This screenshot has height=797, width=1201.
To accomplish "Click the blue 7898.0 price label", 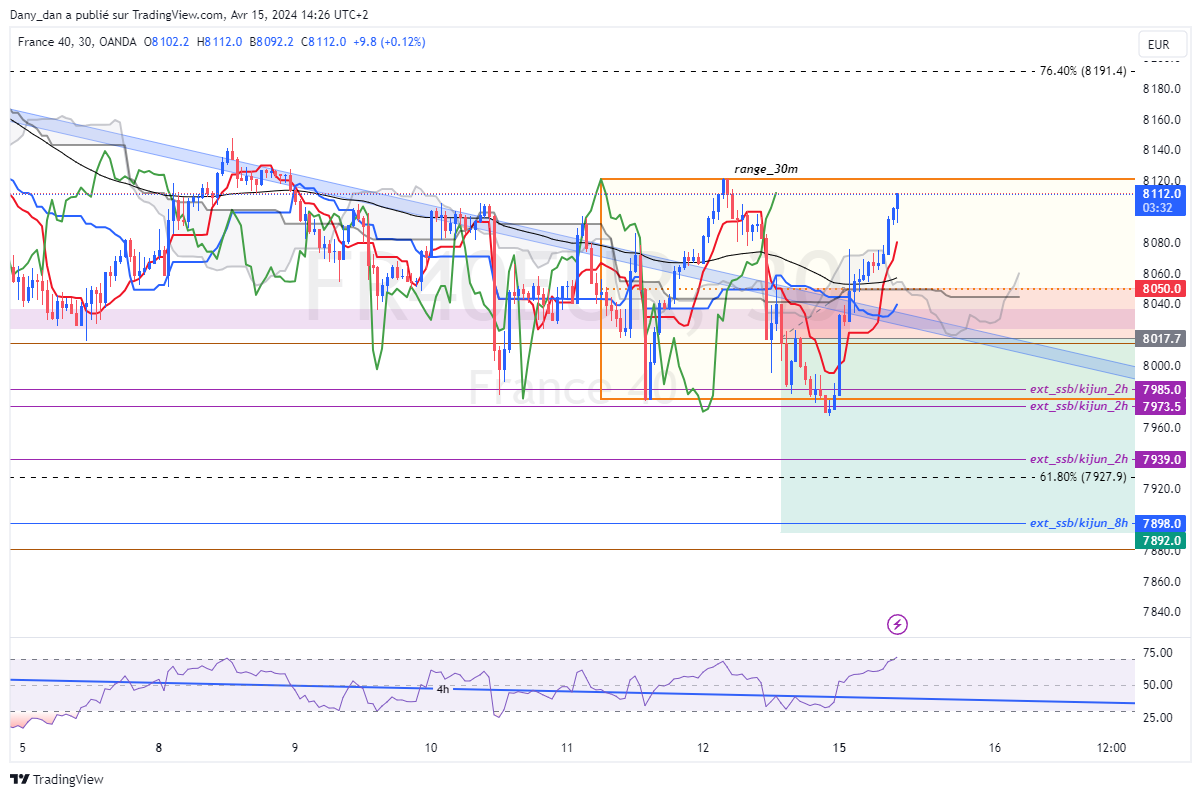I will coord(1161,523).
